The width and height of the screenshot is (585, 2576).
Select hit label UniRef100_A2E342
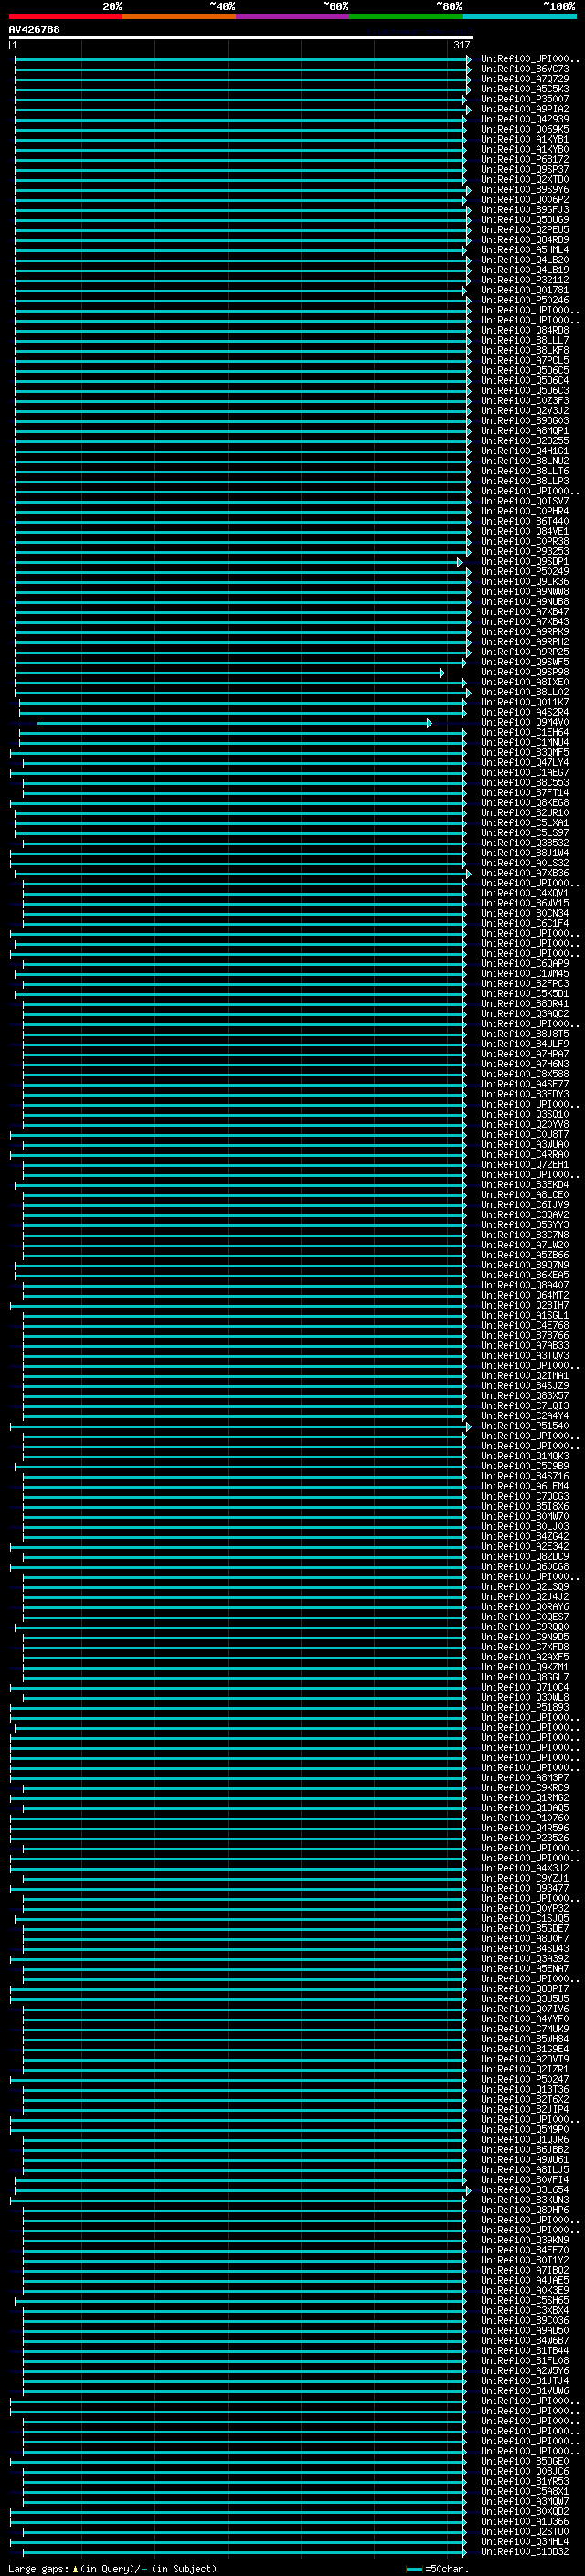pos(524,1547)
